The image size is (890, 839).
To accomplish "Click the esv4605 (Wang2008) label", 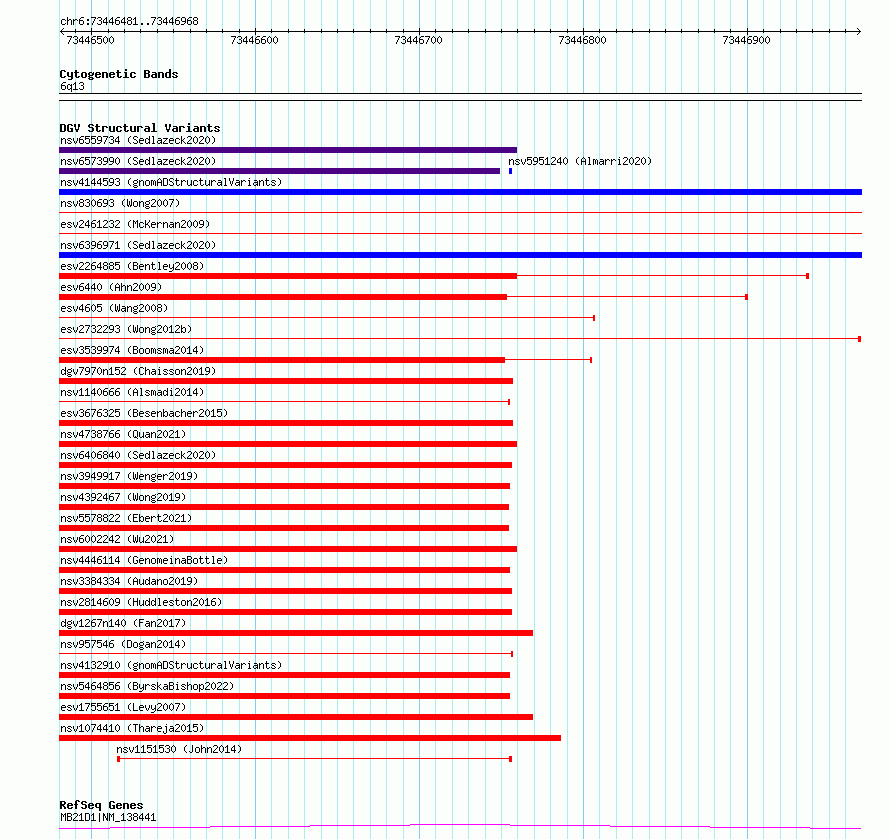I will coord(114,308).
